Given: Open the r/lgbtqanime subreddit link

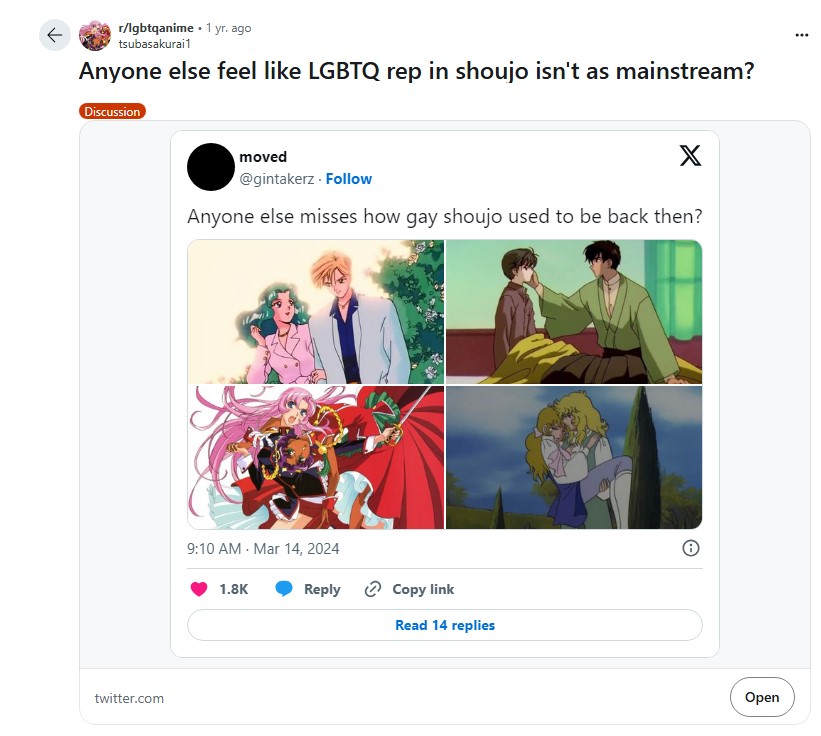Looking at the screenshot, I should (156, 28).
